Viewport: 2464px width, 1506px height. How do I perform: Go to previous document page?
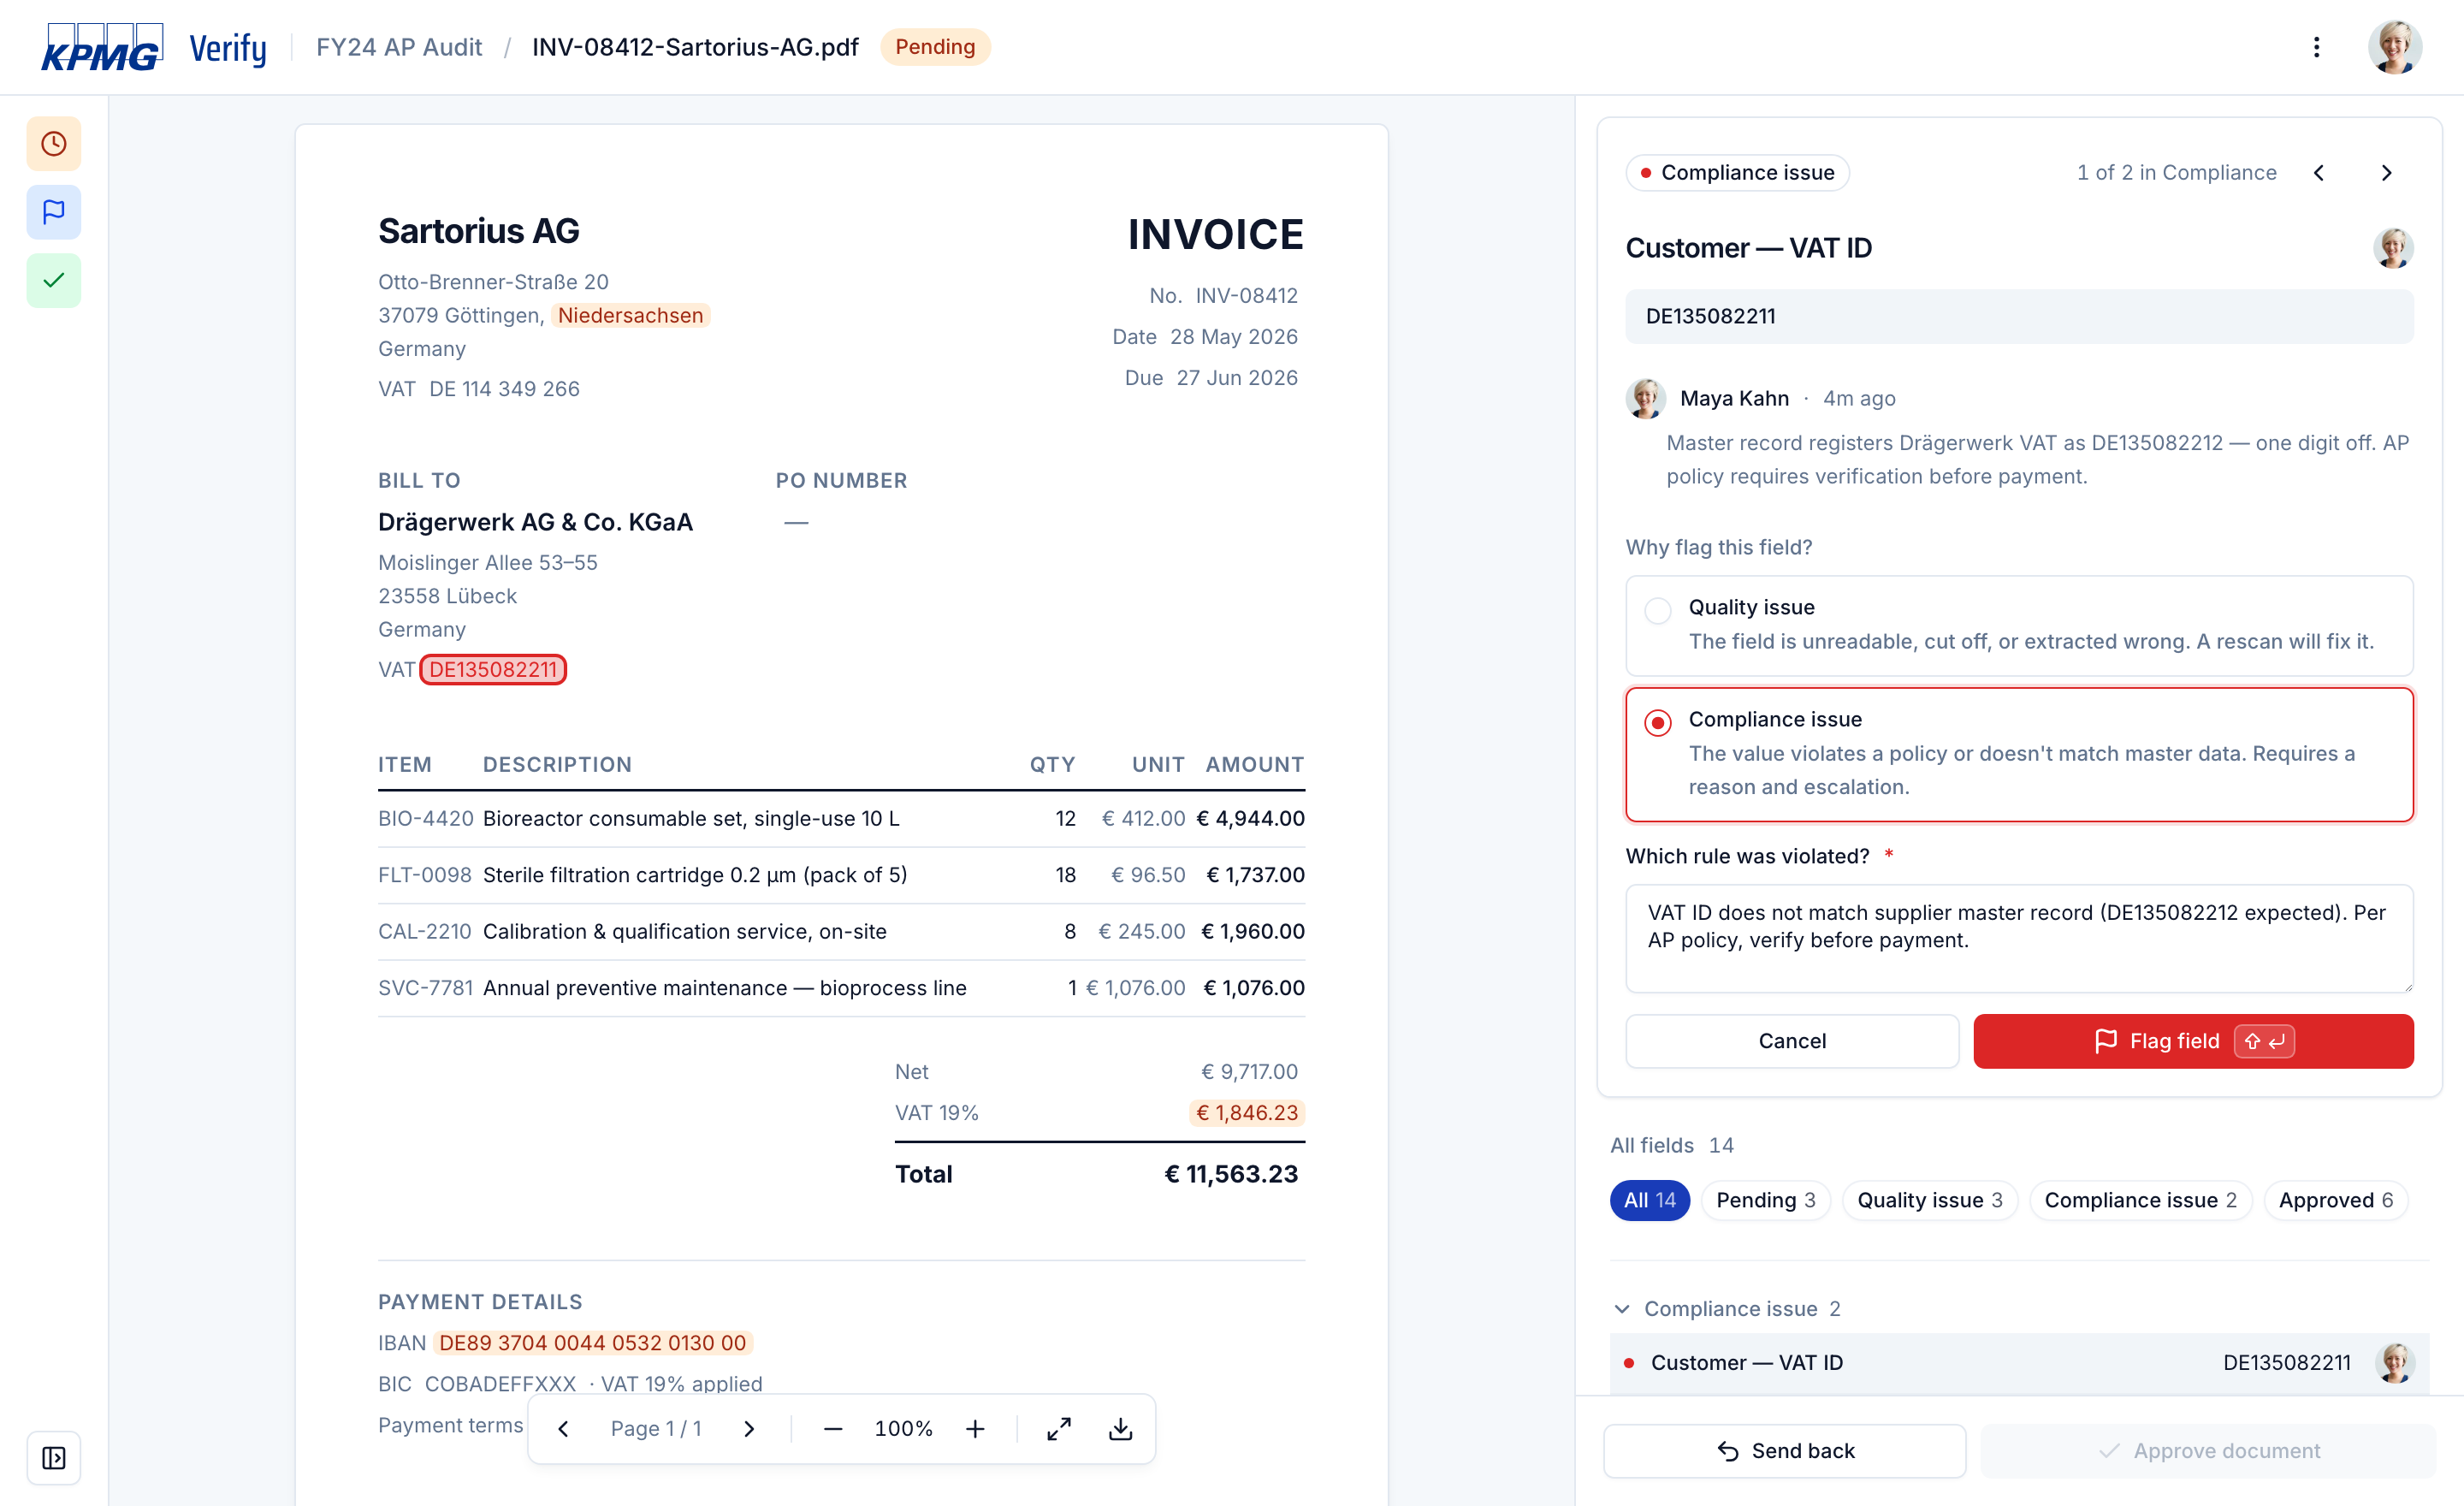coord(563,1429)
